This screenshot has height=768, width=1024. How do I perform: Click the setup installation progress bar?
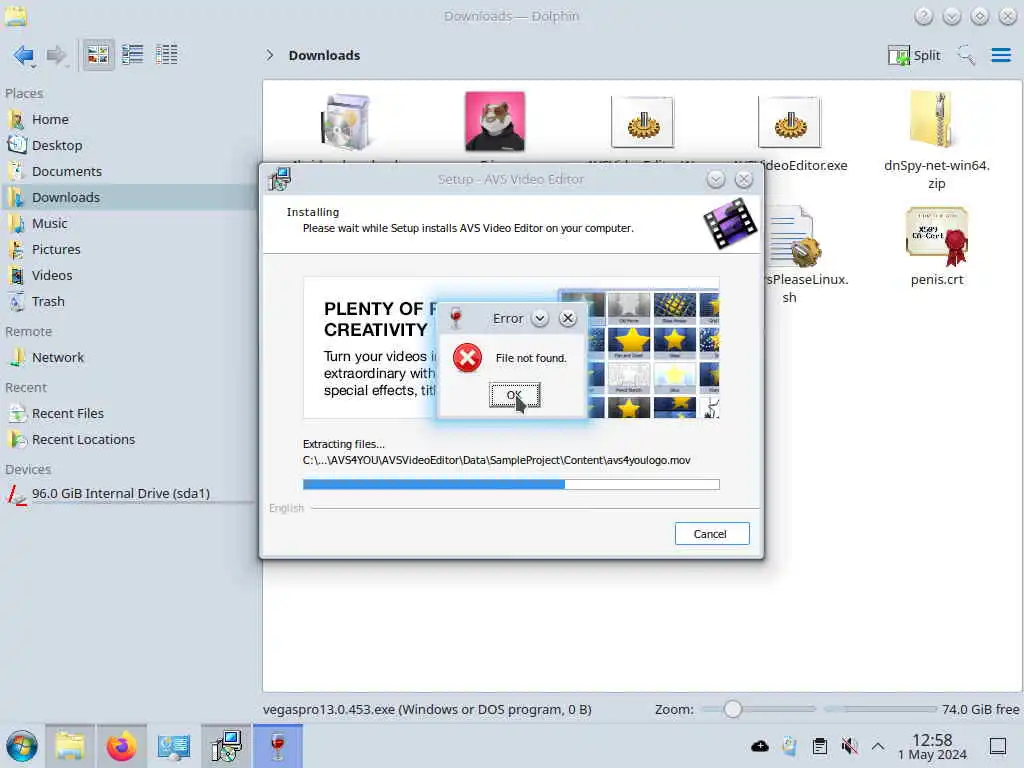click(511, 485)
